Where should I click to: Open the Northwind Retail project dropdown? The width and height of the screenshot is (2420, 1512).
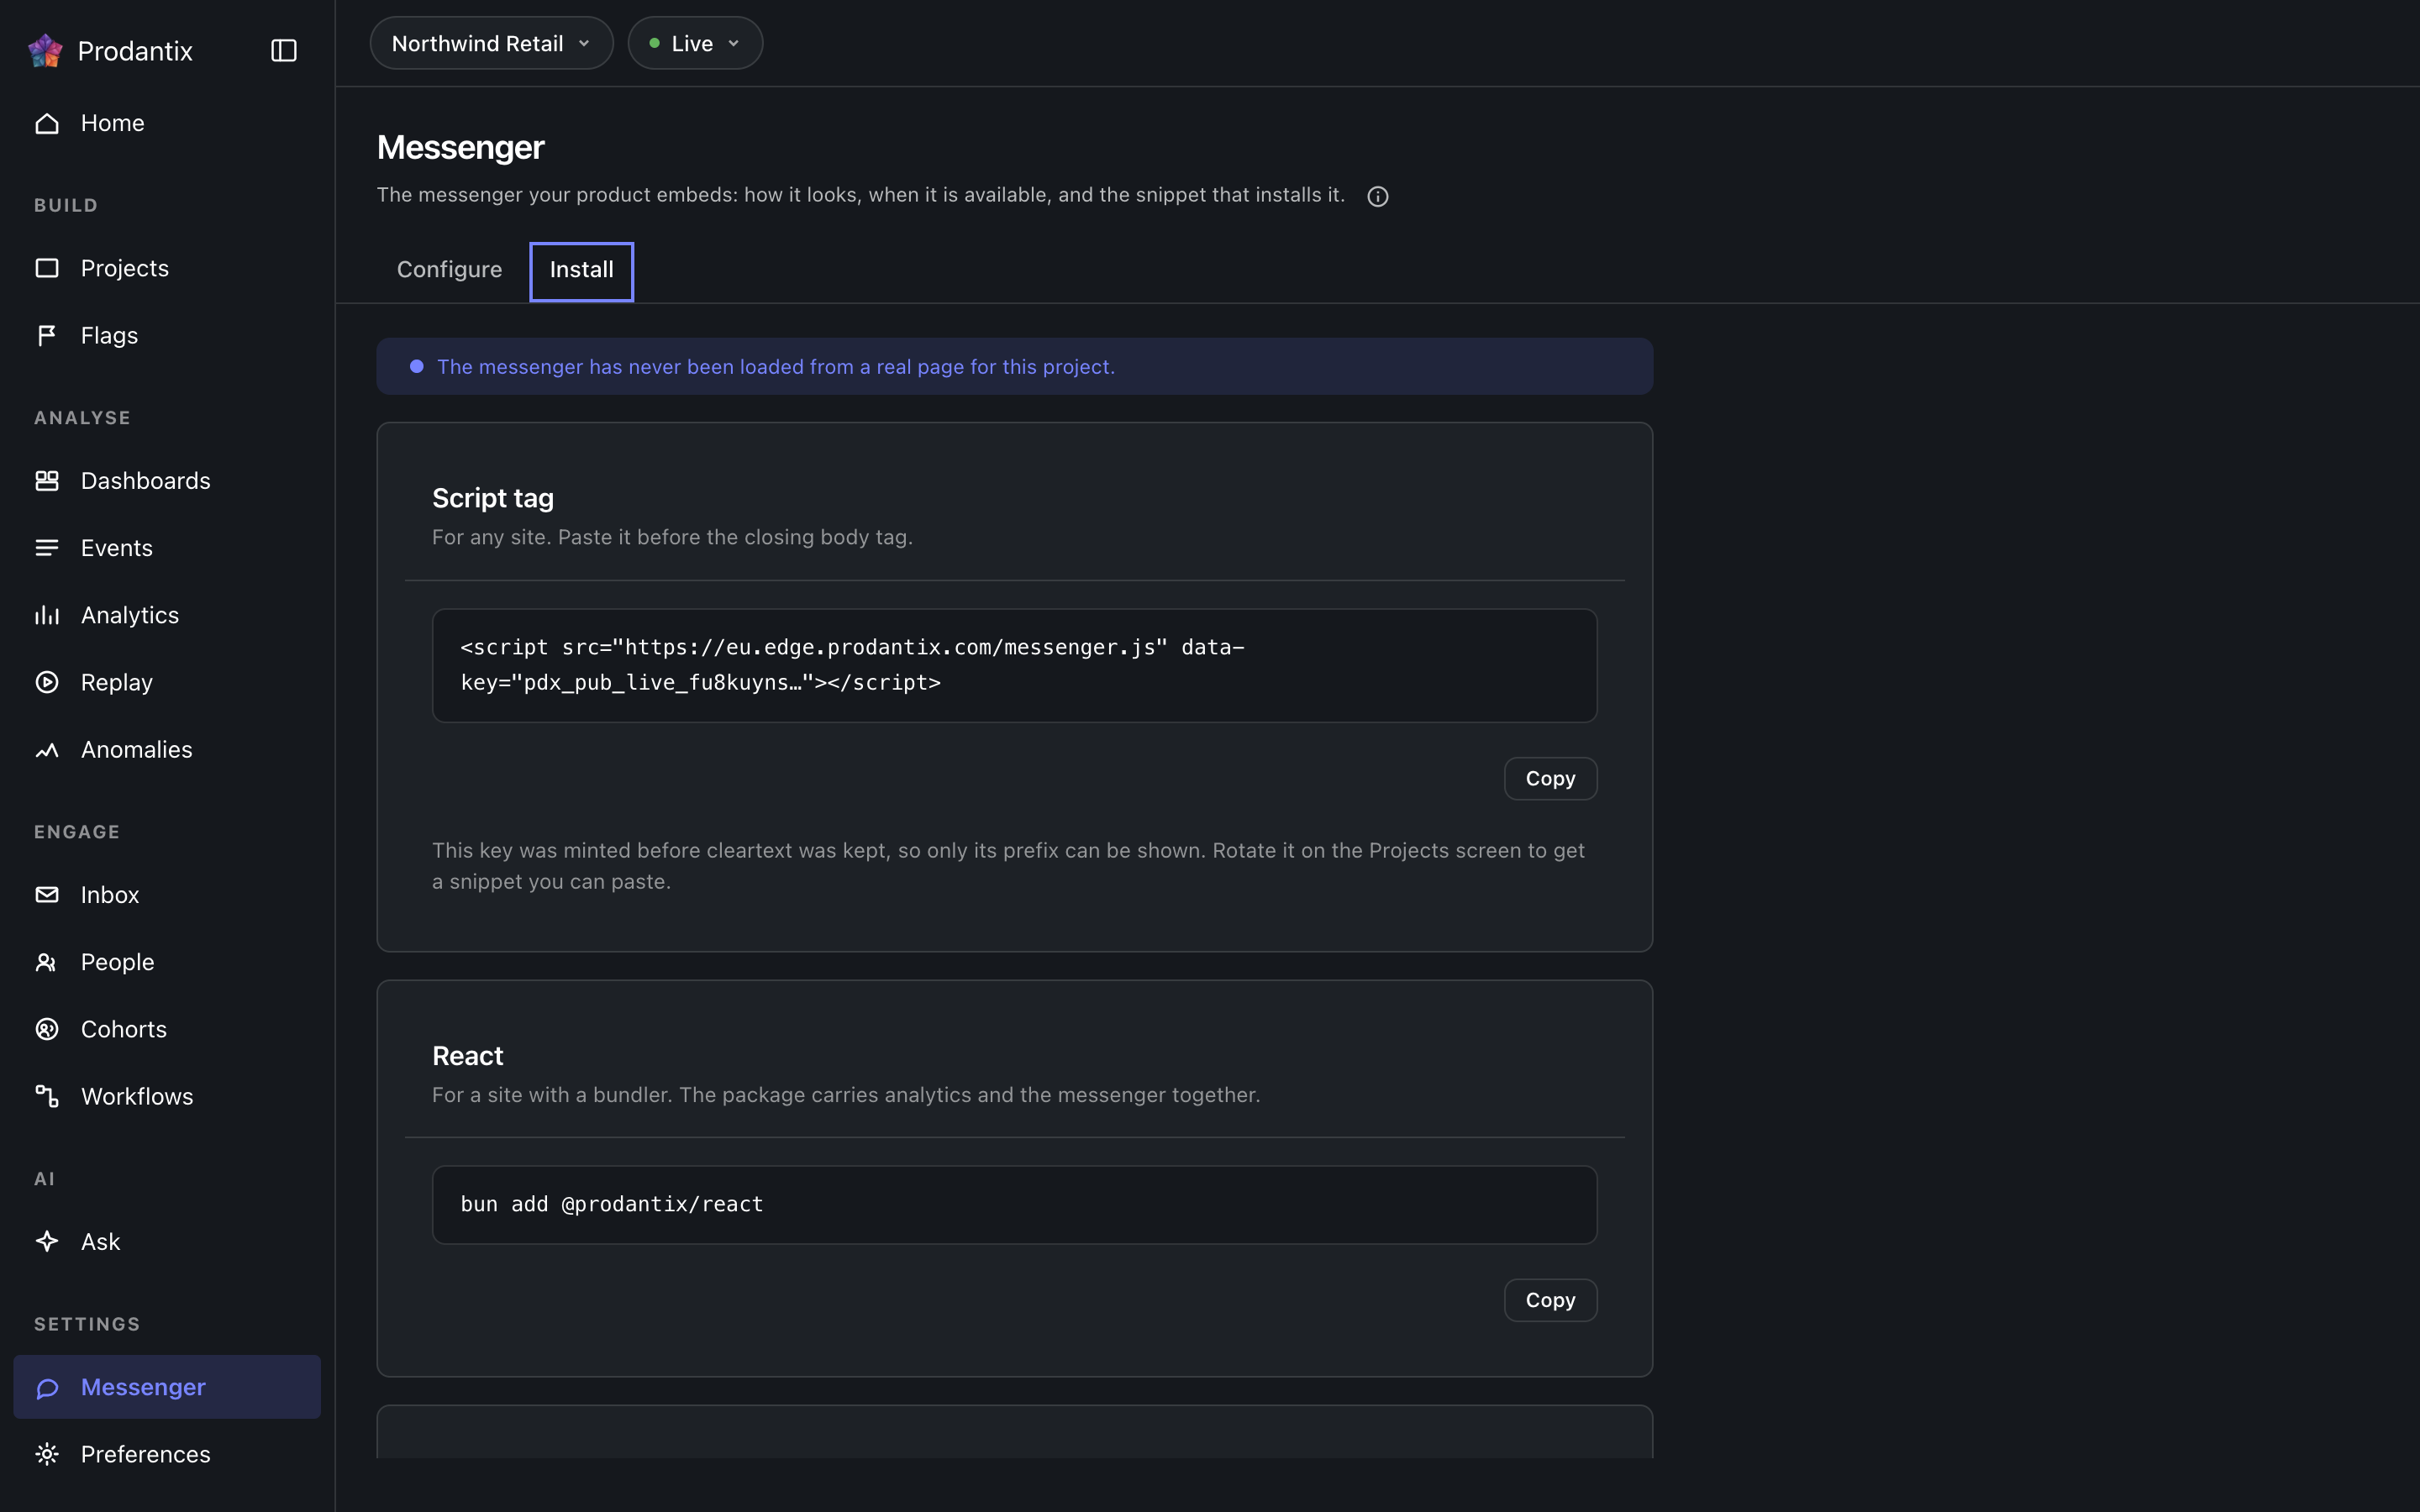point(491,43)
